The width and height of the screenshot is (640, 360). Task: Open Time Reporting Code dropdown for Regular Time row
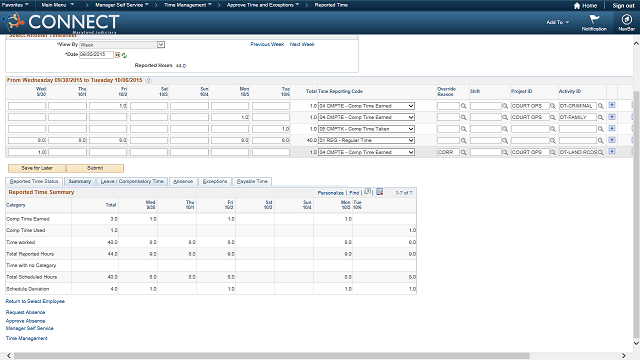[x=411, y=140]
